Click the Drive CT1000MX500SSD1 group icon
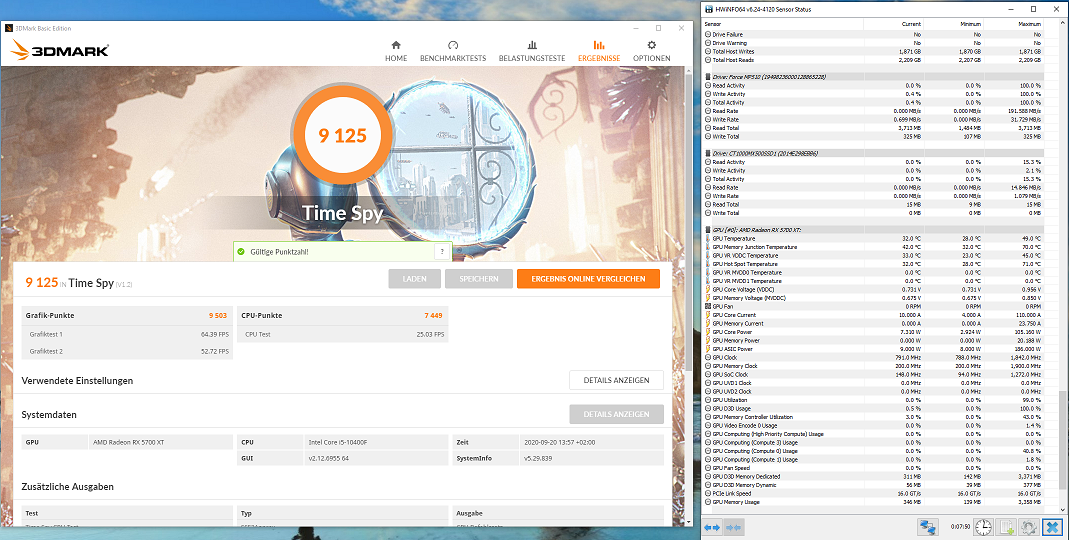1069x540 pixels. (708, 153)
